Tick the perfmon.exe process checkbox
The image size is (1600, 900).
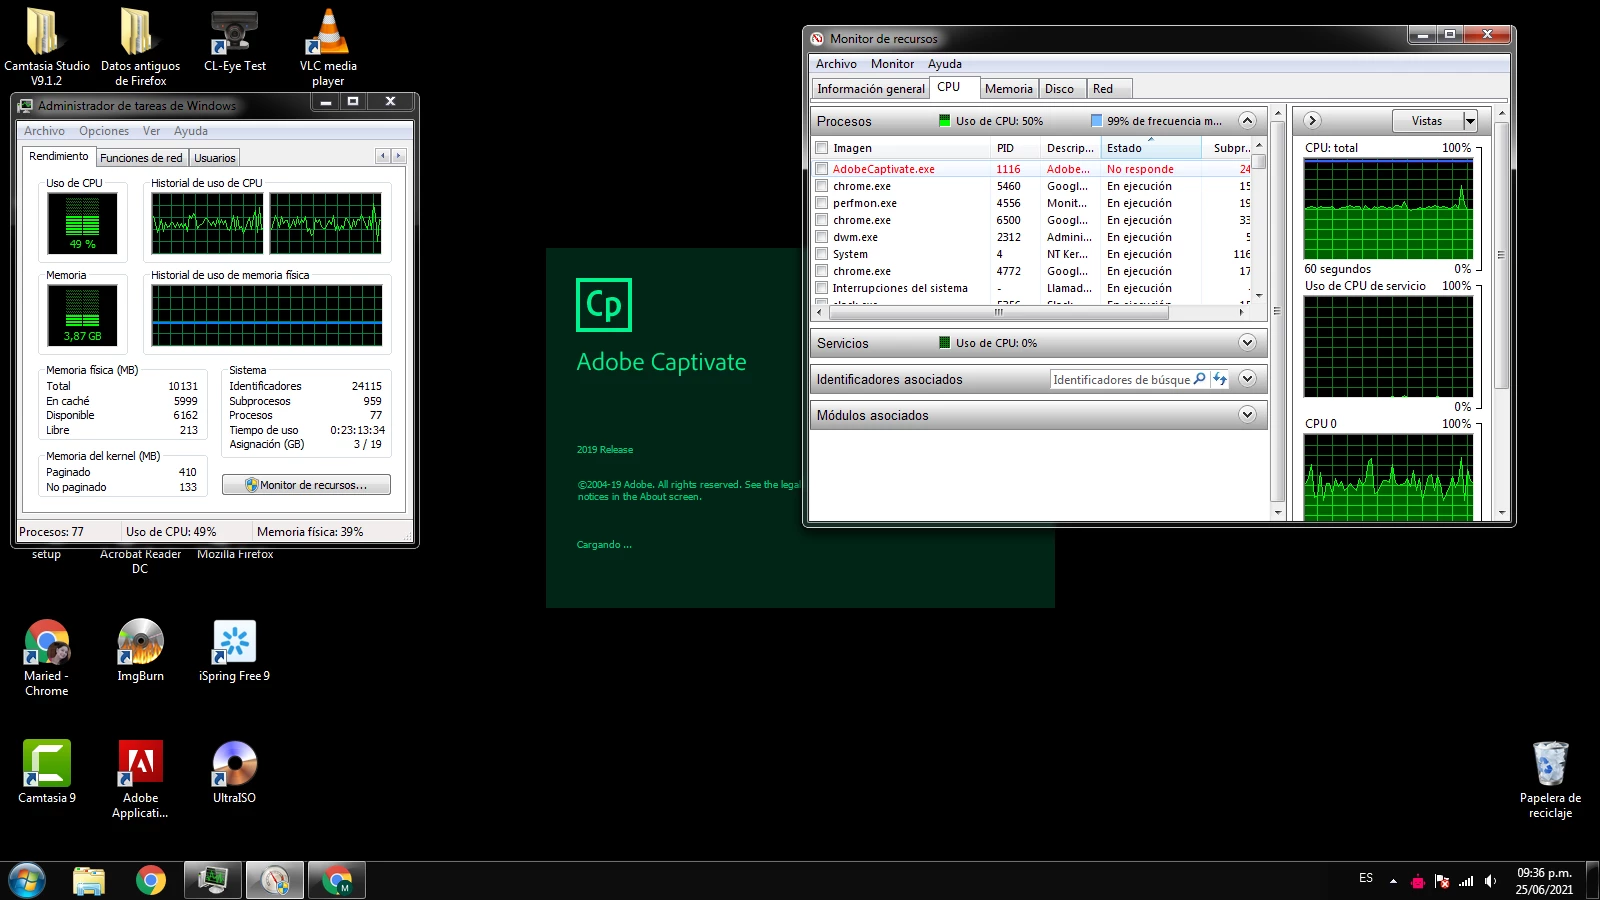(822, 203)
